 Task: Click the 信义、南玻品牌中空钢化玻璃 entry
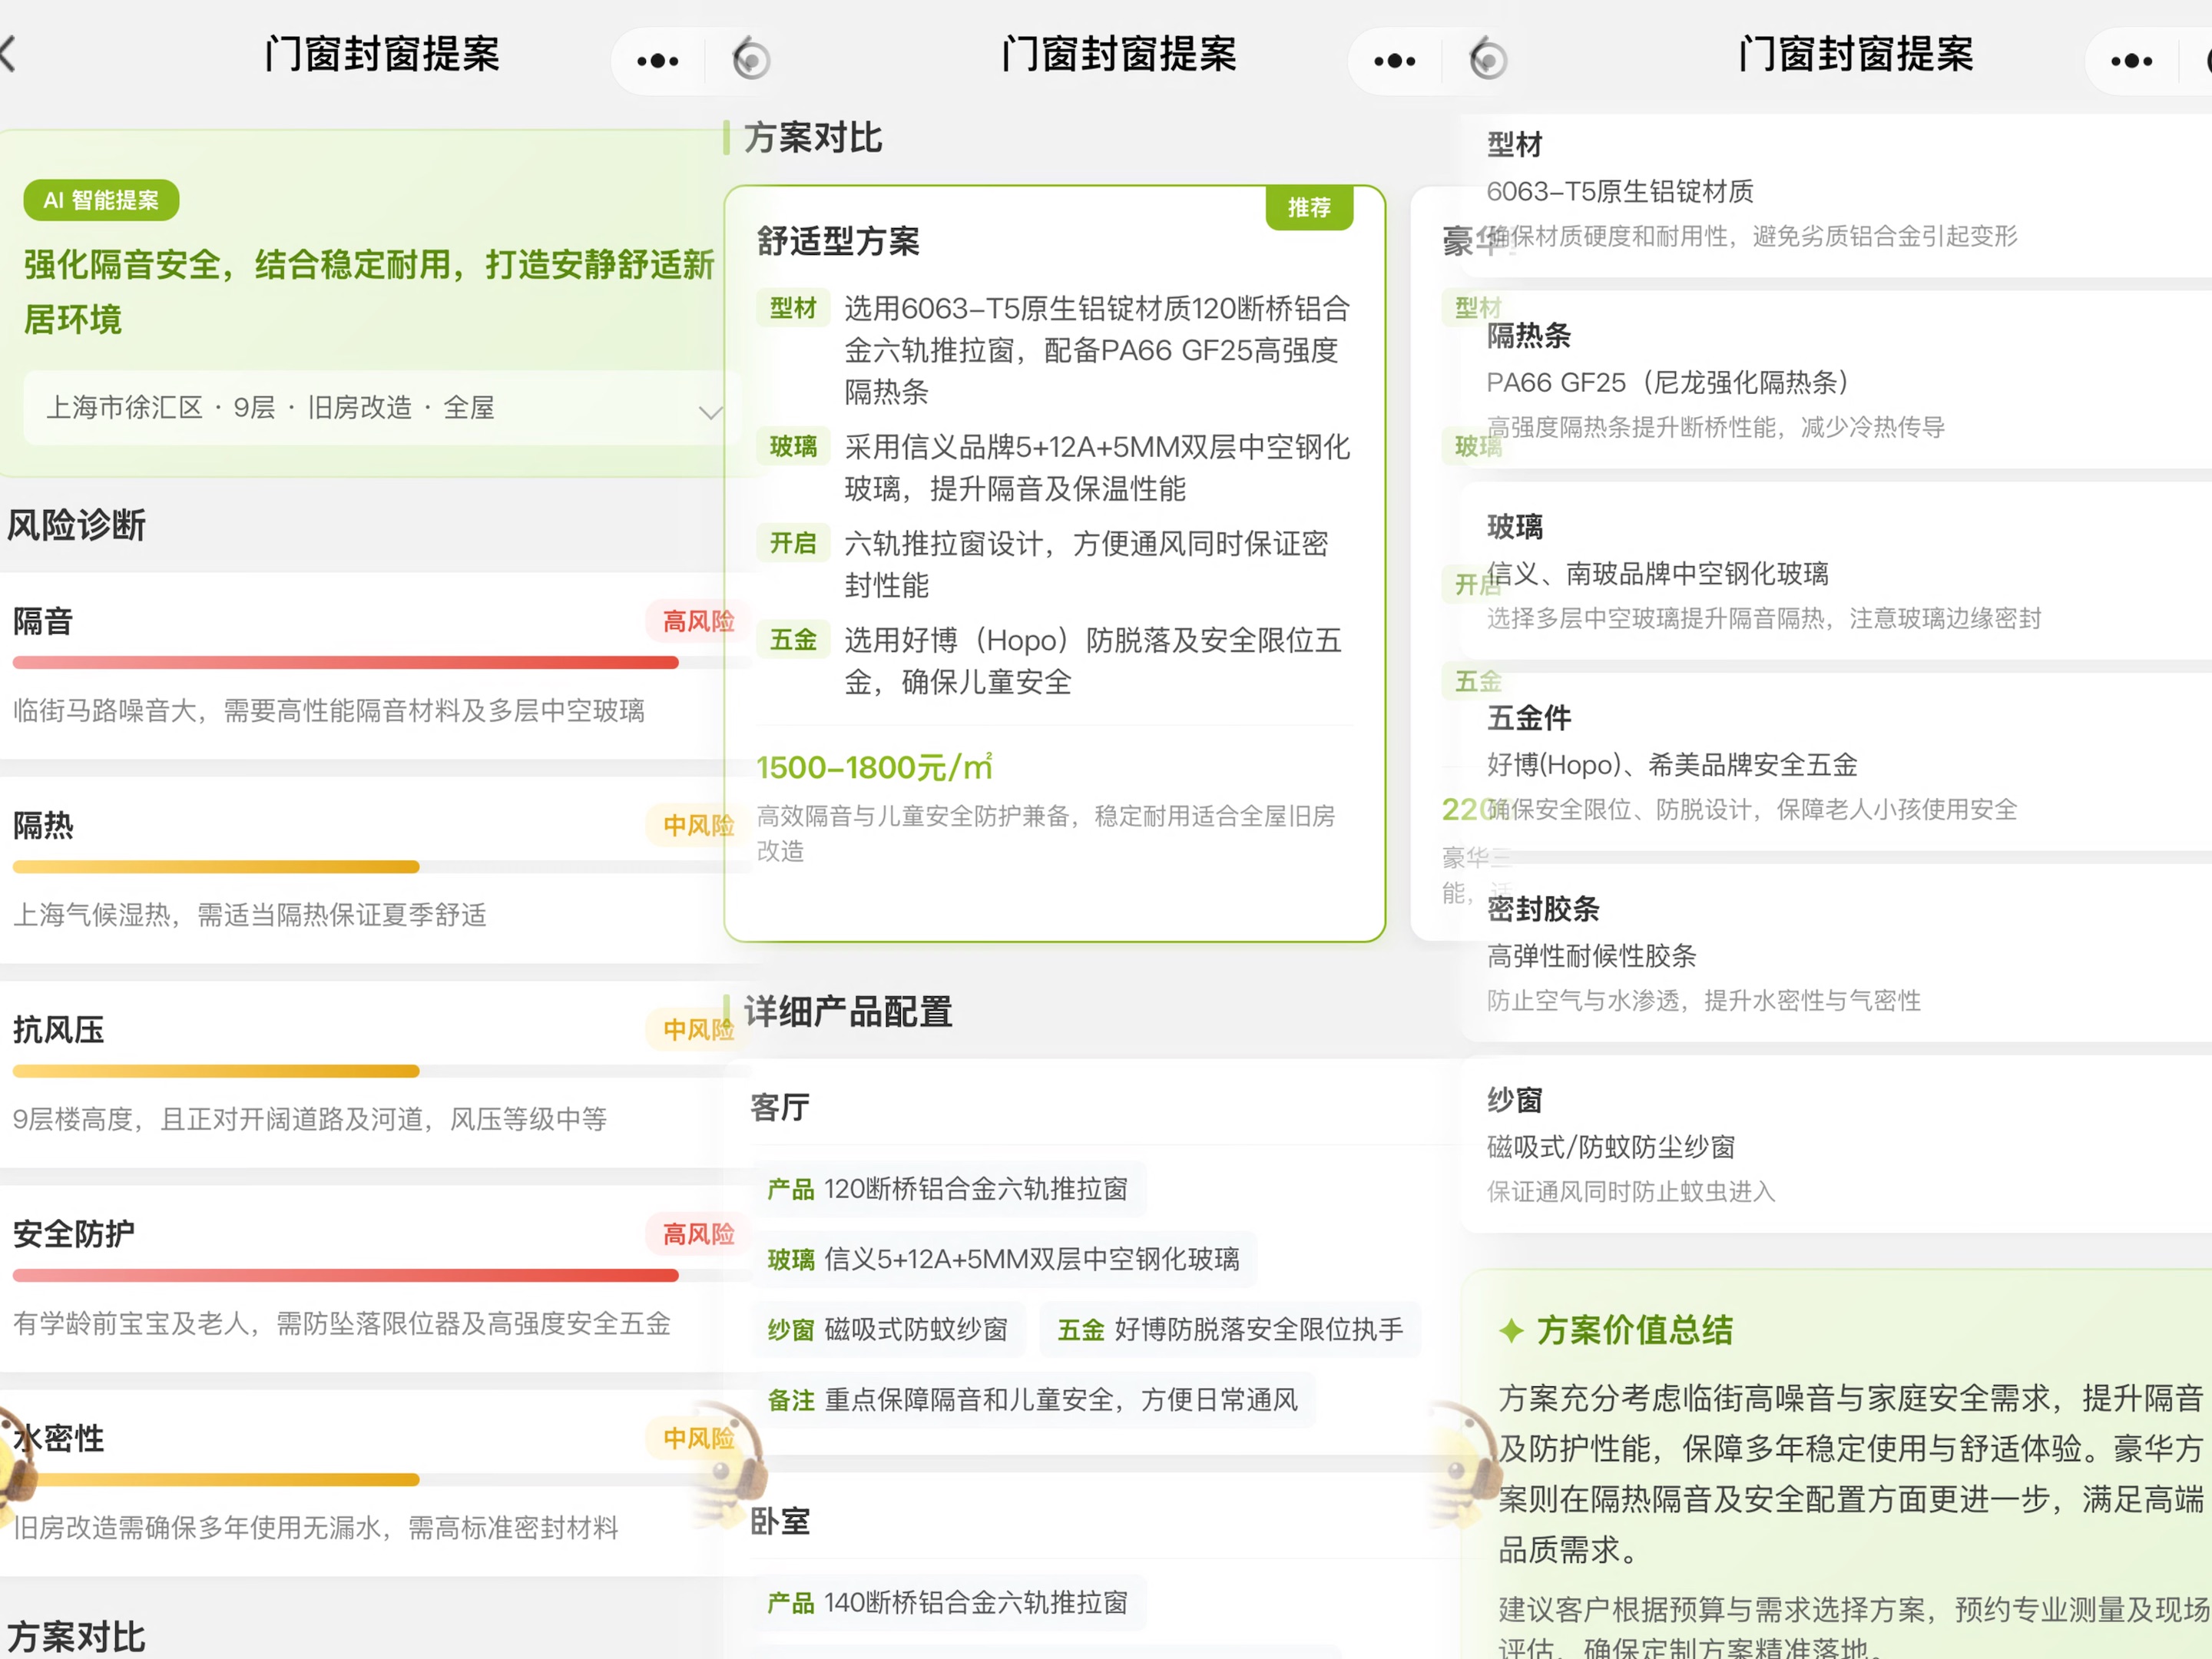click(x=1658, y=573)
